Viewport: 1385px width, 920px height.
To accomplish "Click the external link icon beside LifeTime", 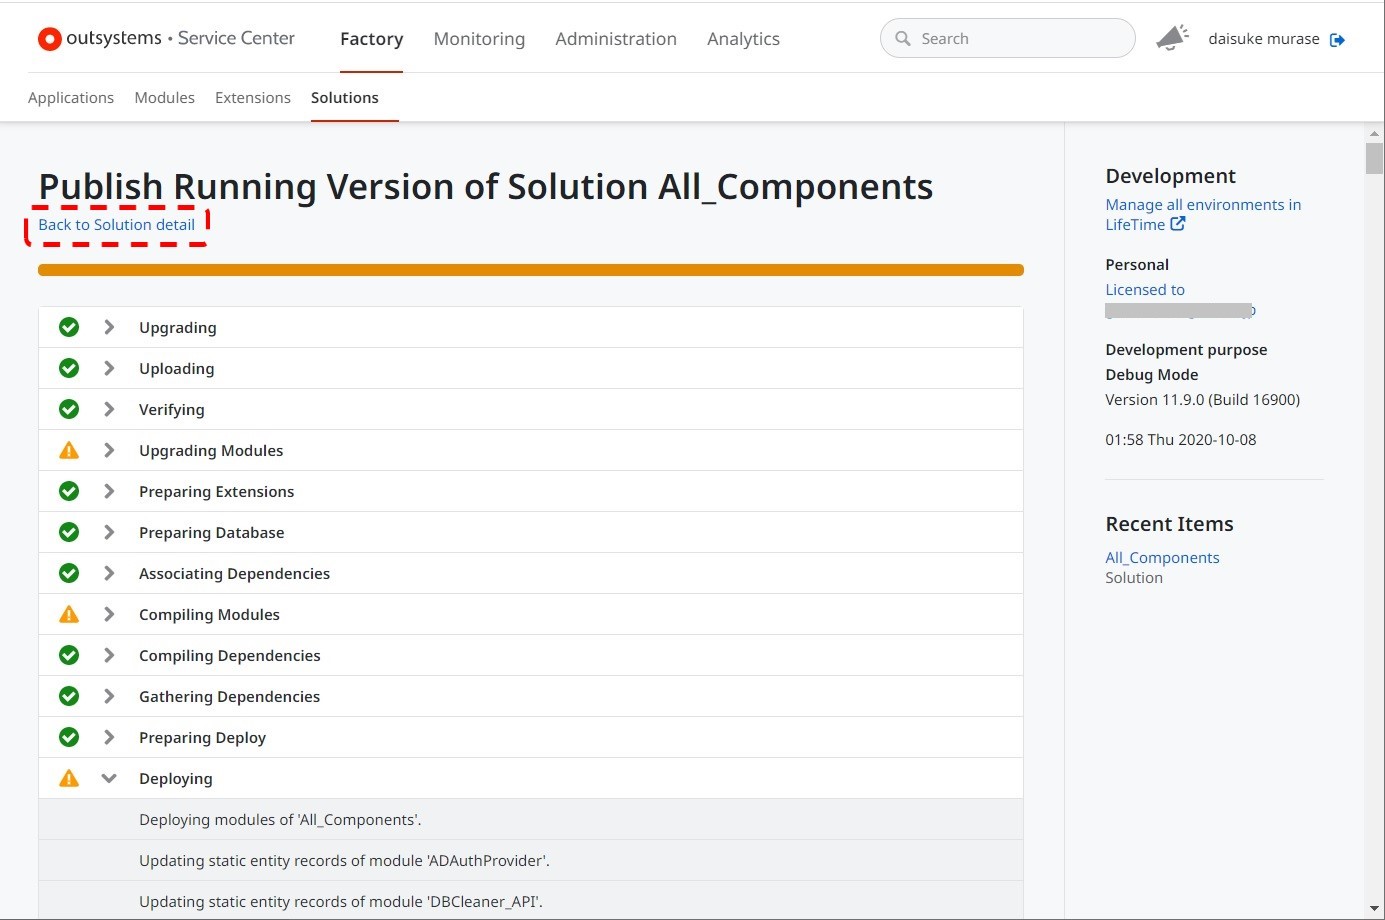I will [1178, 224].
